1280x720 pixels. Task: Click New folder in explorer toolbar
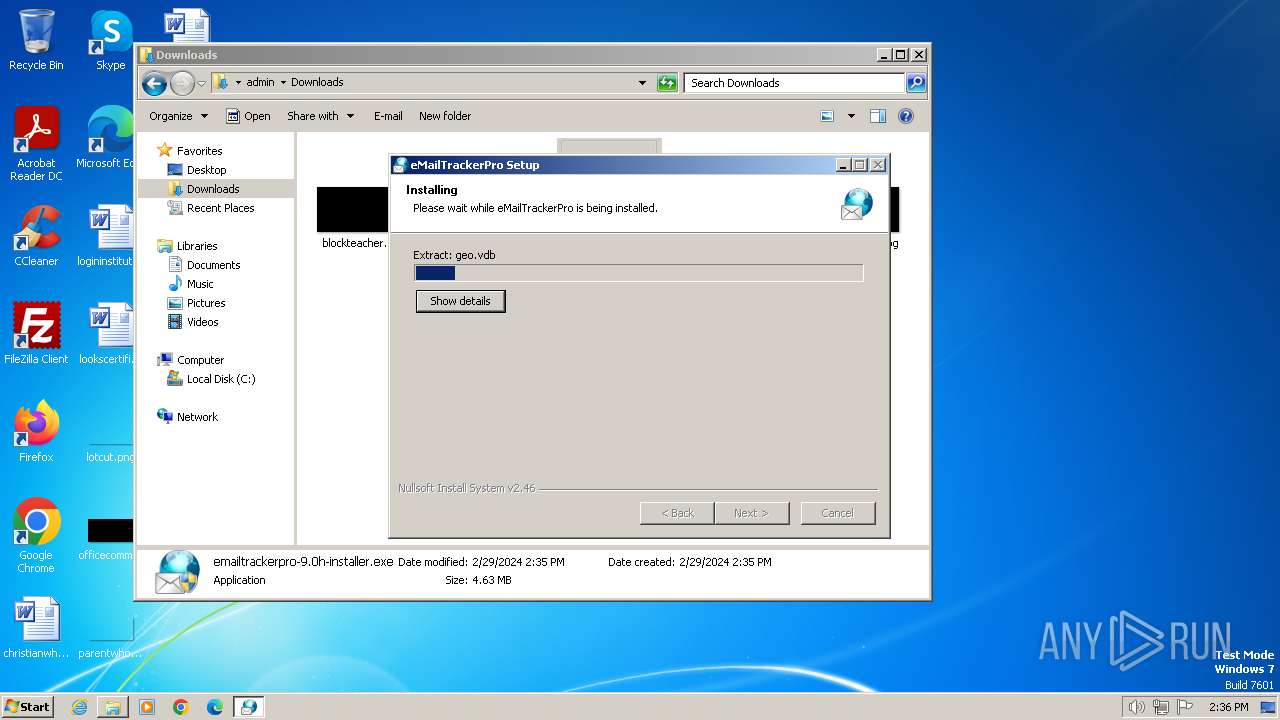pos(445,116)
